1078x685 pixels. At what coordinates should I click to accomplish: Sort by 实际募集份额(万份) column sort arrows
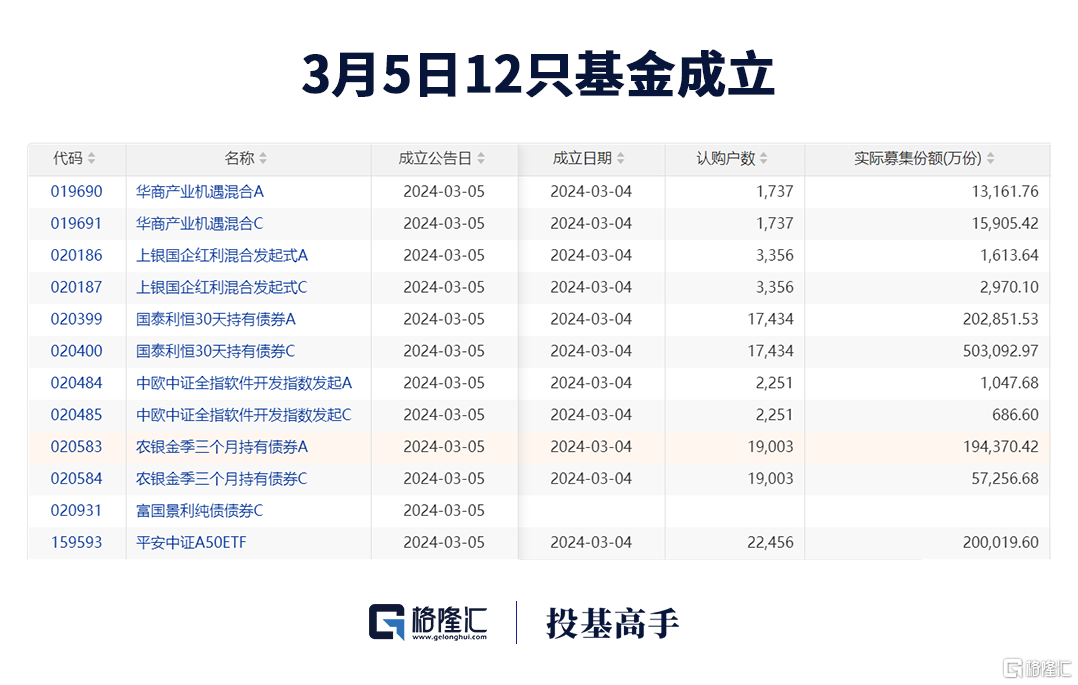990,159
